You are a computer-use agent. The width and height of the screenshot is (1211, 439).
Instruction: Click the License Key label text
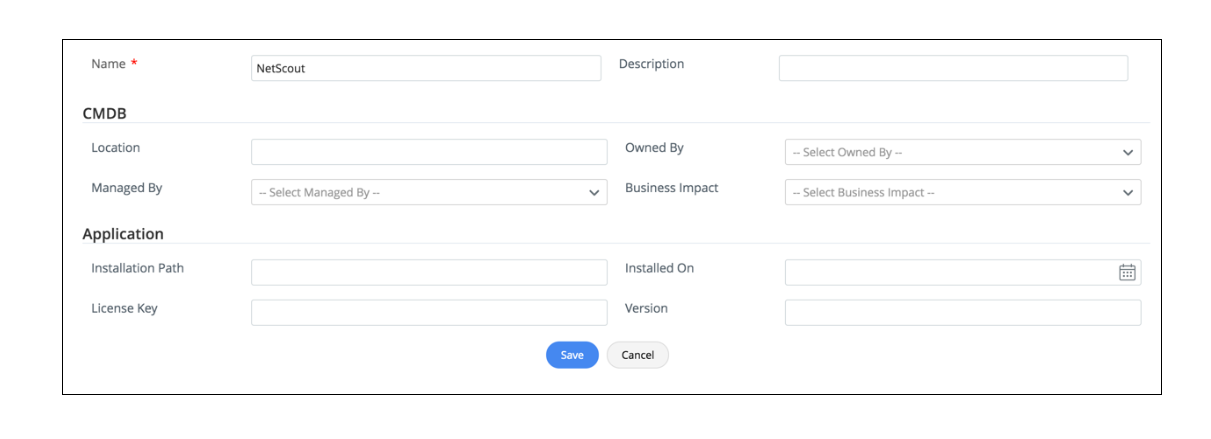124,308
